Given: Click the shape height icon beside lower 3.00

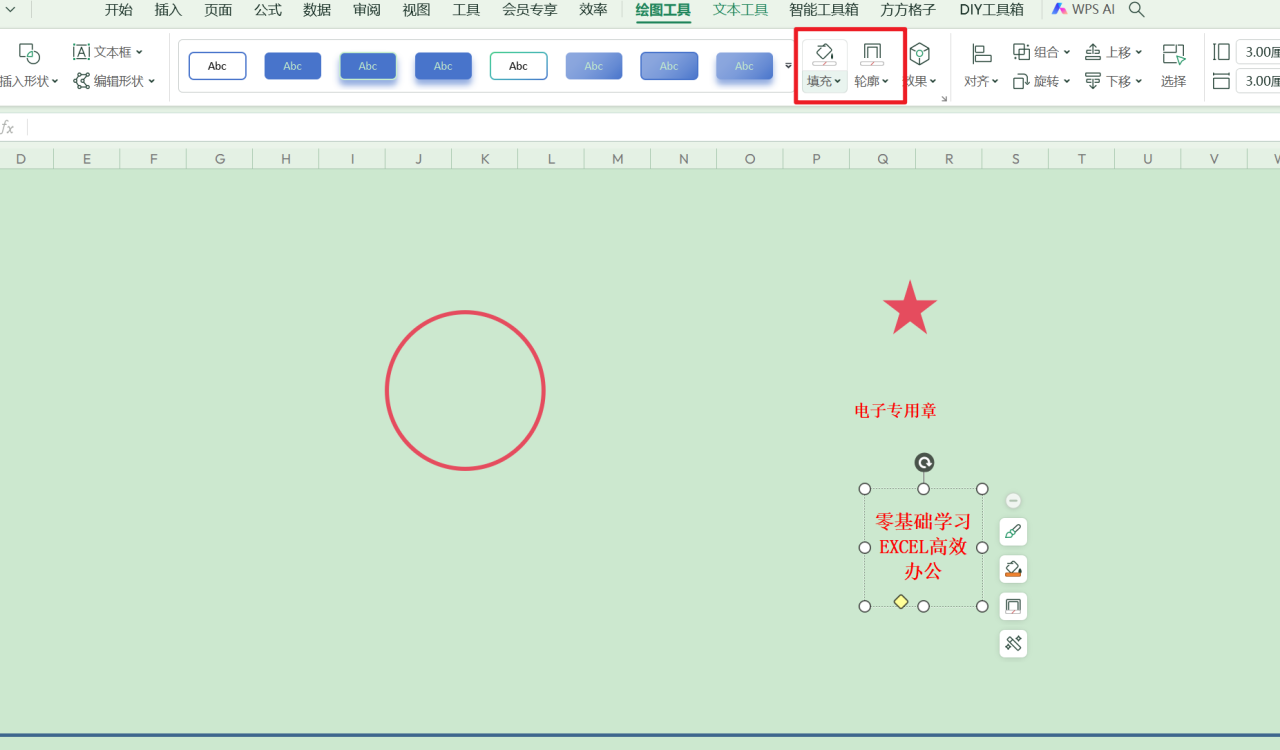Looking at the screenshot, I should [1221, 81].
